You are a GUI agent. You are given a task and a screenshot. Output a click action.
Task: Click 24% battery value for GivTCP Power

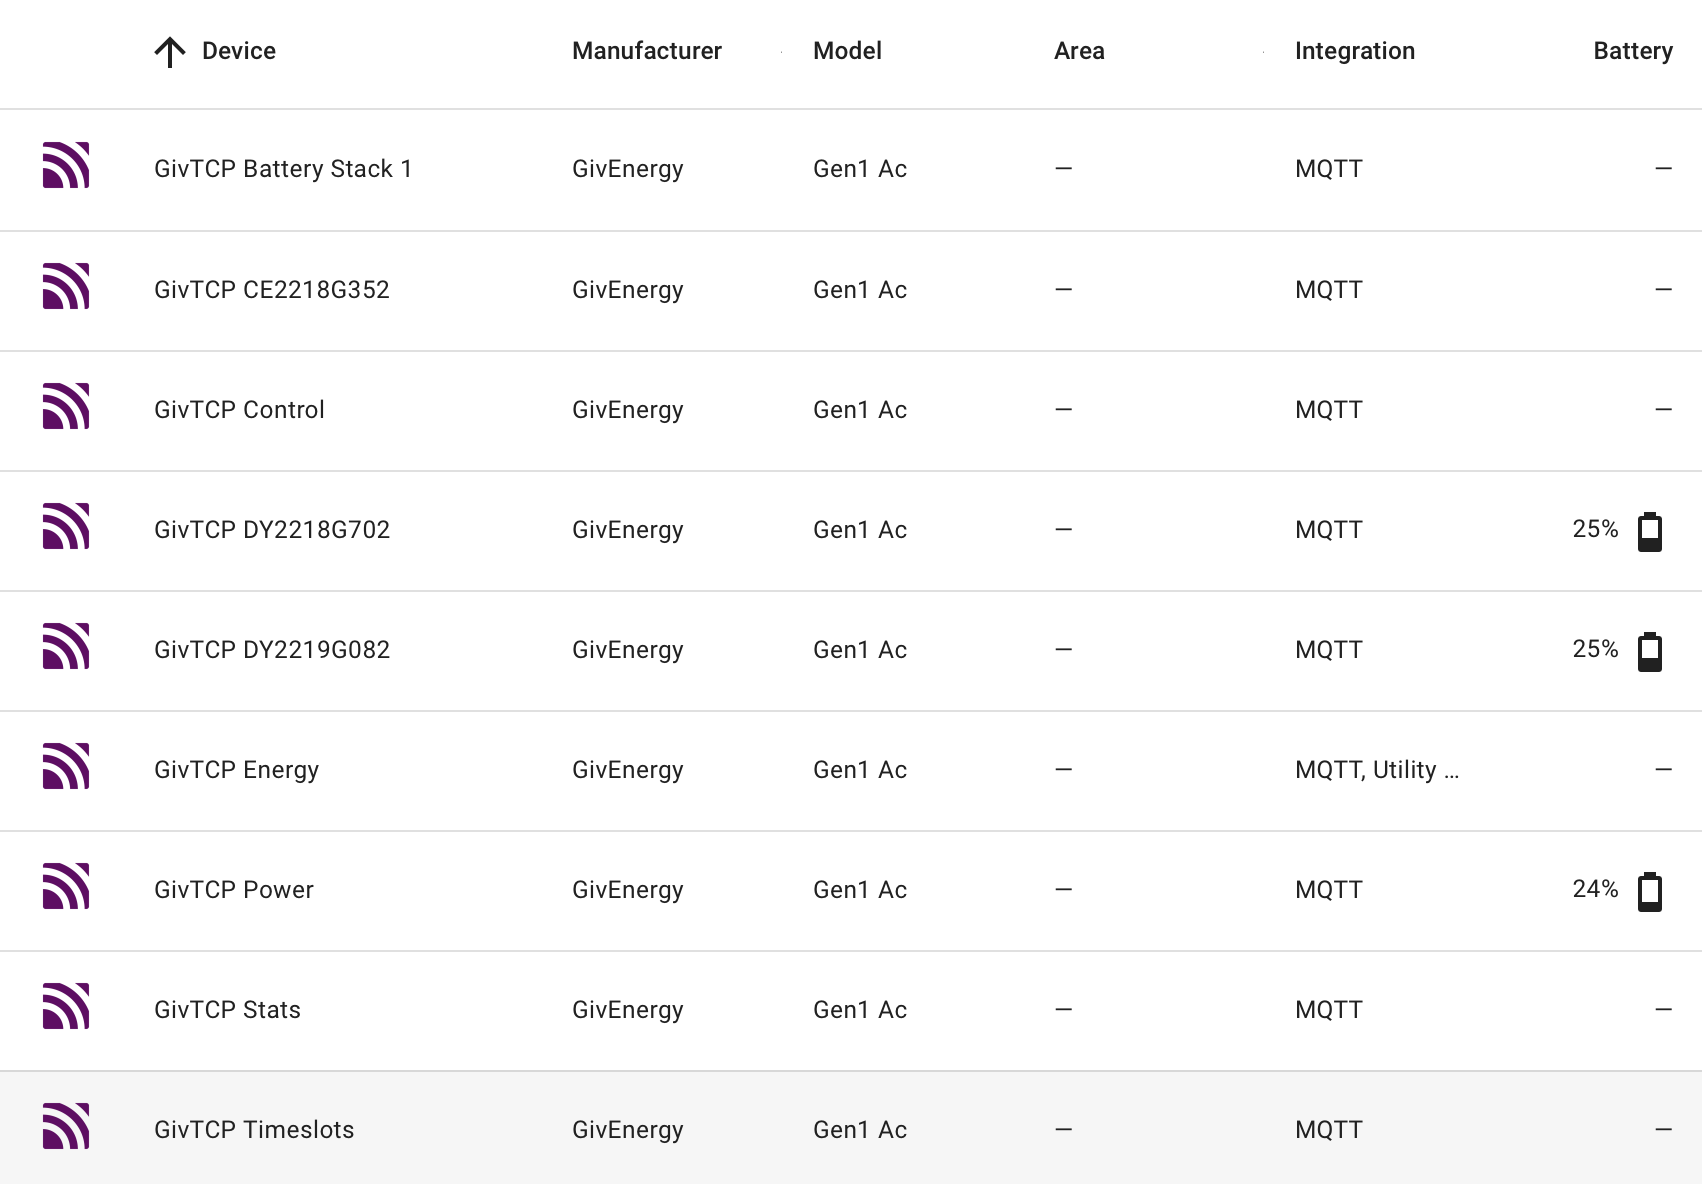coord(1595,889)
